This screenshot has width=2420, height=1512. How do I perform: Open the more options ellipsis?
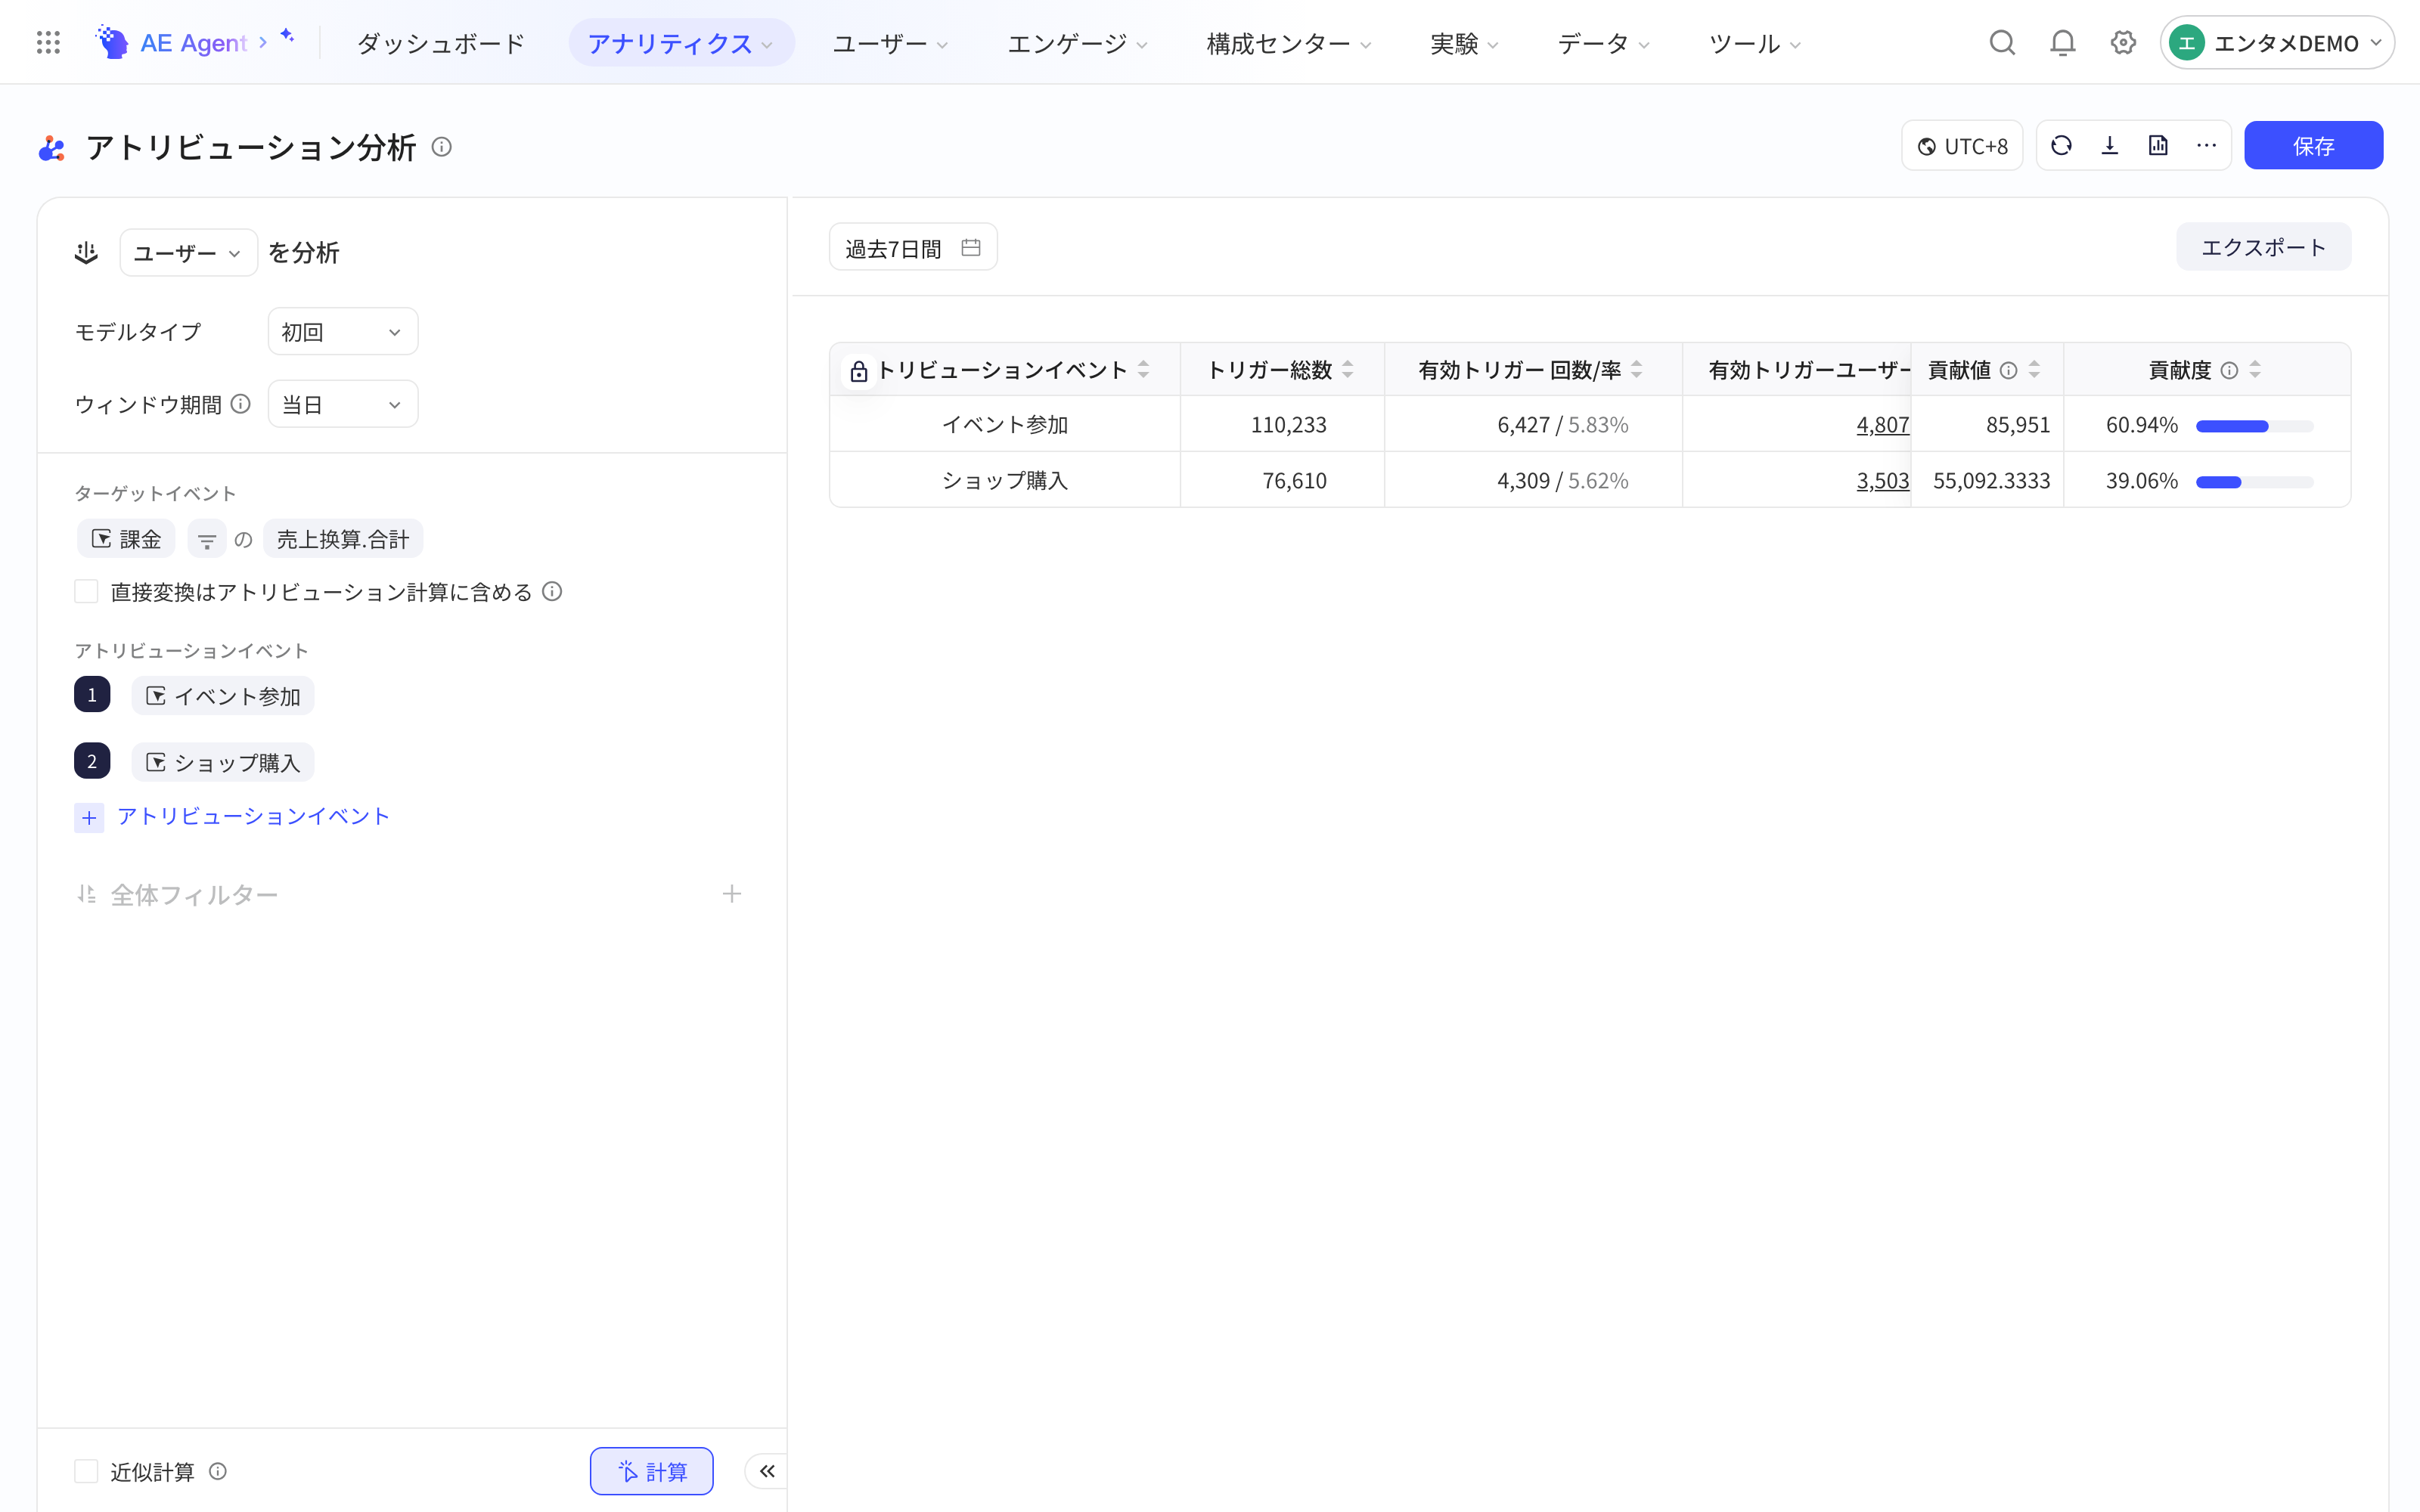point(2207,146)
